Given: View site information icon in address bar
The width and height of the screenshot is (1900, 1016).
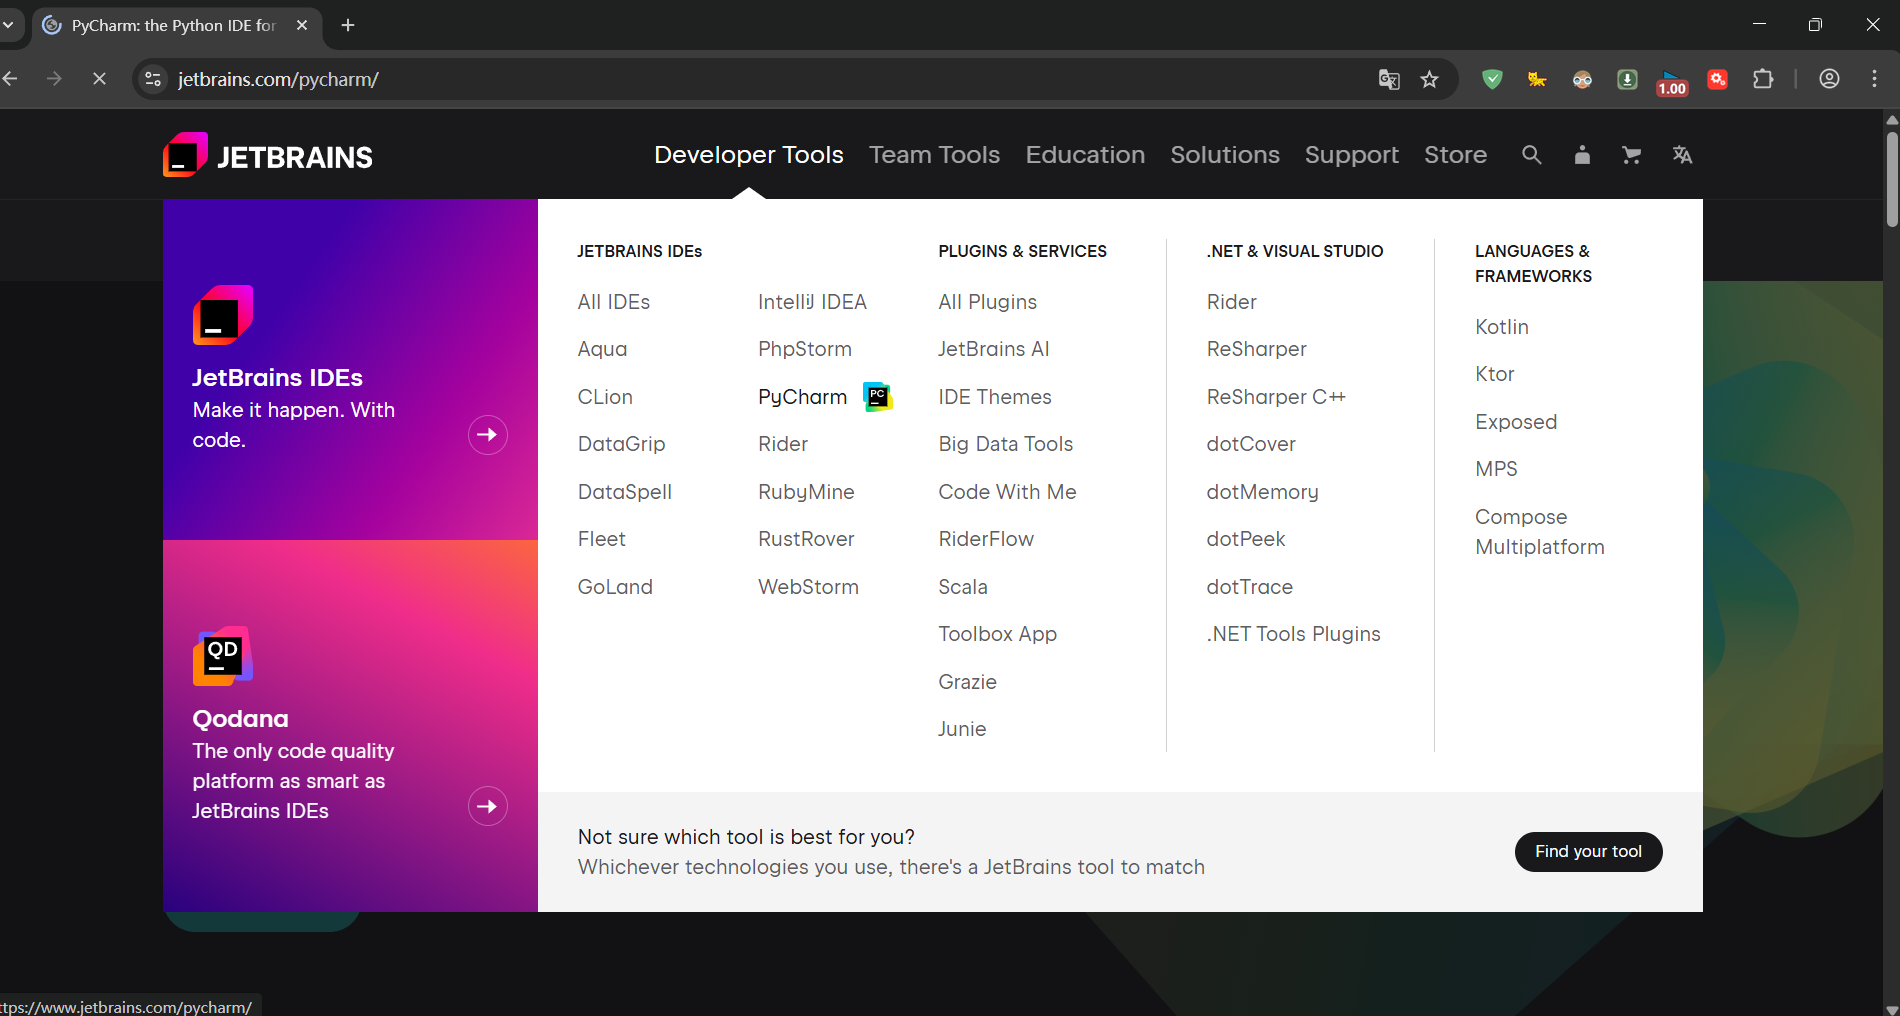Looking at the screenshot, I should pyautogui.click(x=153, y=79).
